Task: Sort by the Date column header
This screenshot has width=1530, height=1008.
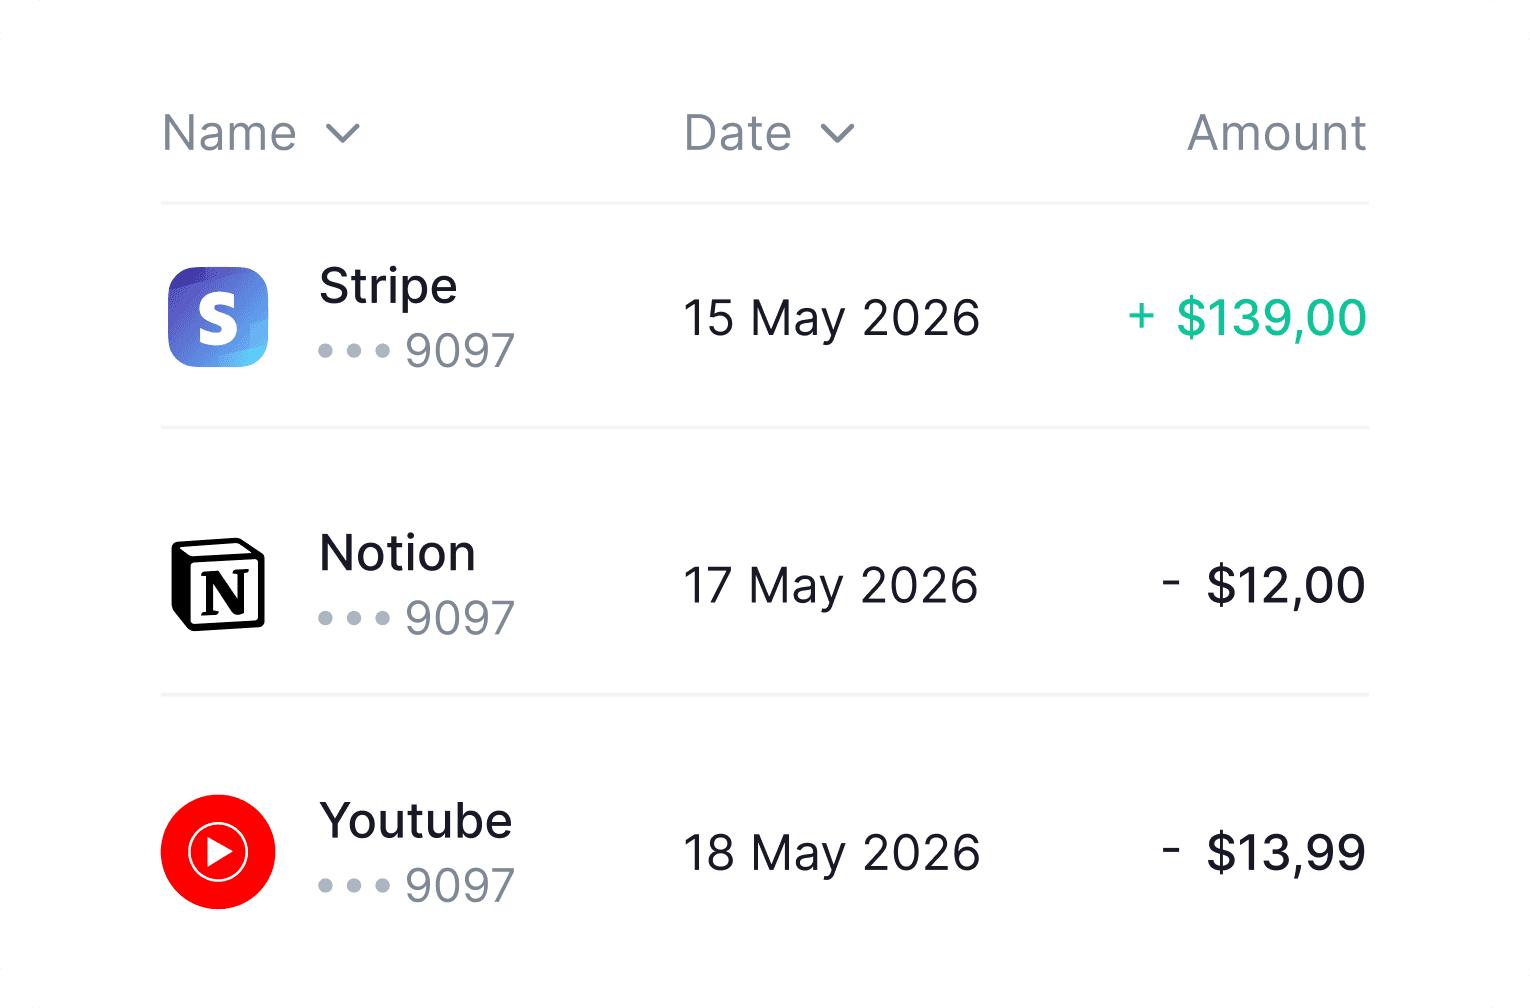Action: tap(738, 133)
